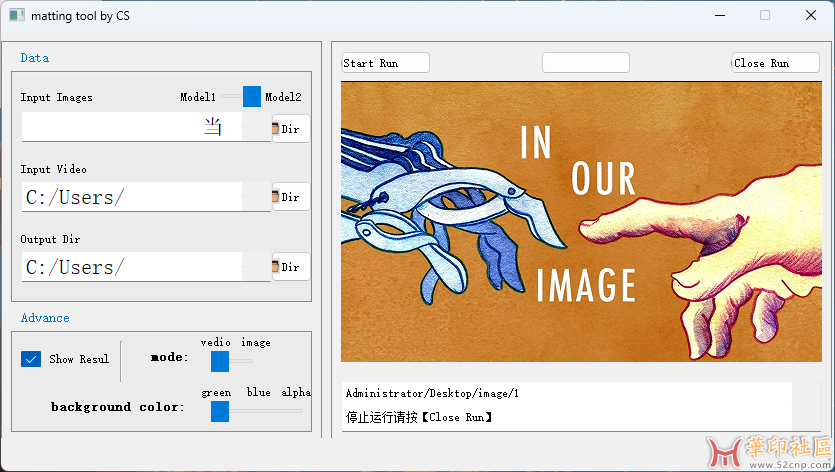This screenshot has width=835, height=472.
Task: Toggle the Show Result checkbox
Action: tap(31, 359)
